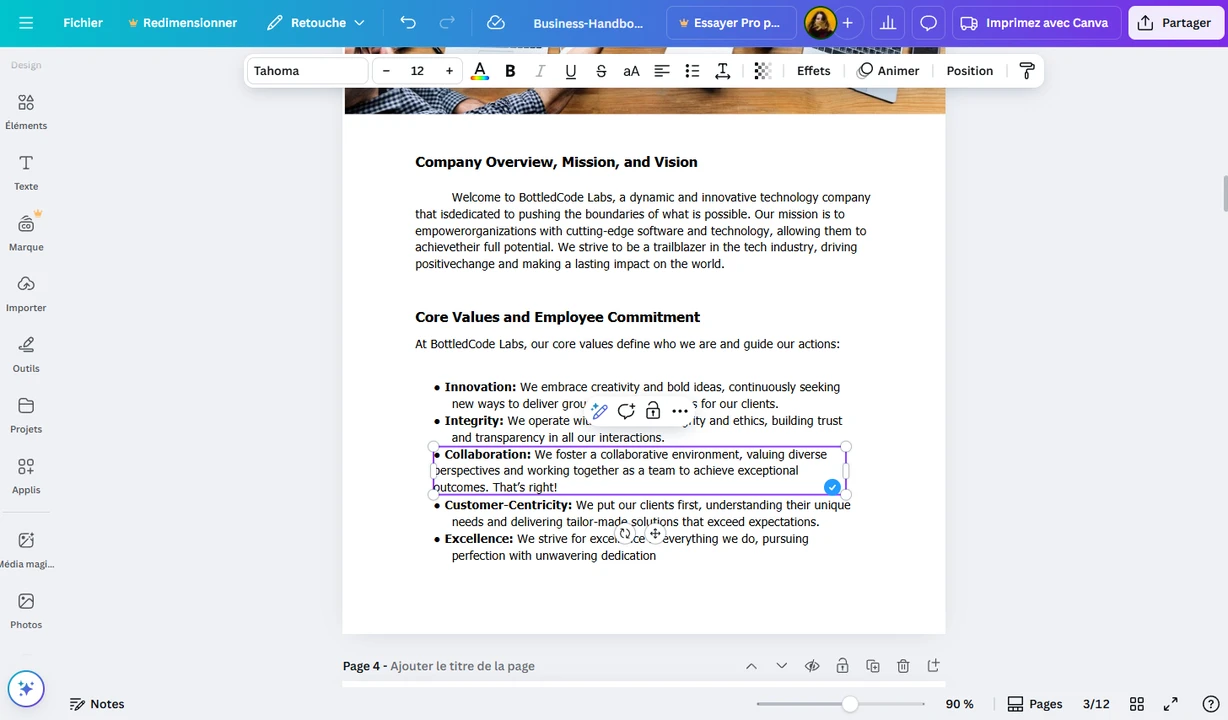Open the Texte panel
Image resolution: width=1228 pixels, height=720 pixels.
pyautogui.click(x=26, y=173)
